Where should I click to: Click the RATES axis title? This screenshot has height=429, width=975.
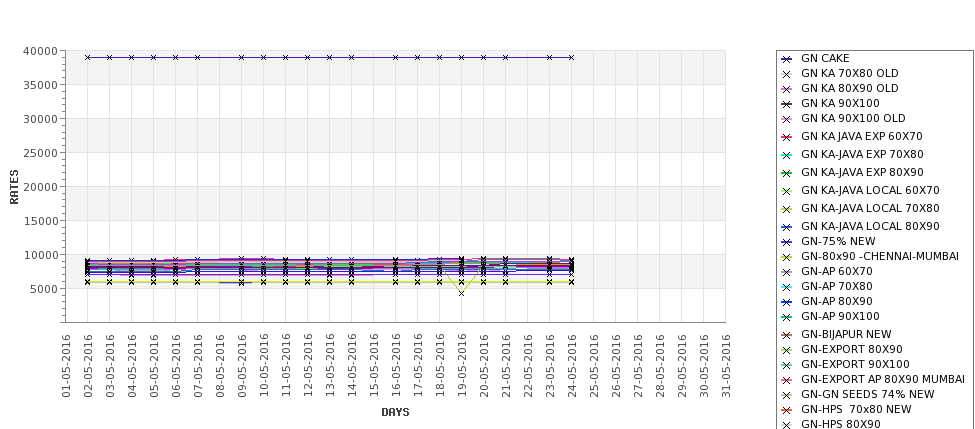pos(14,187)
